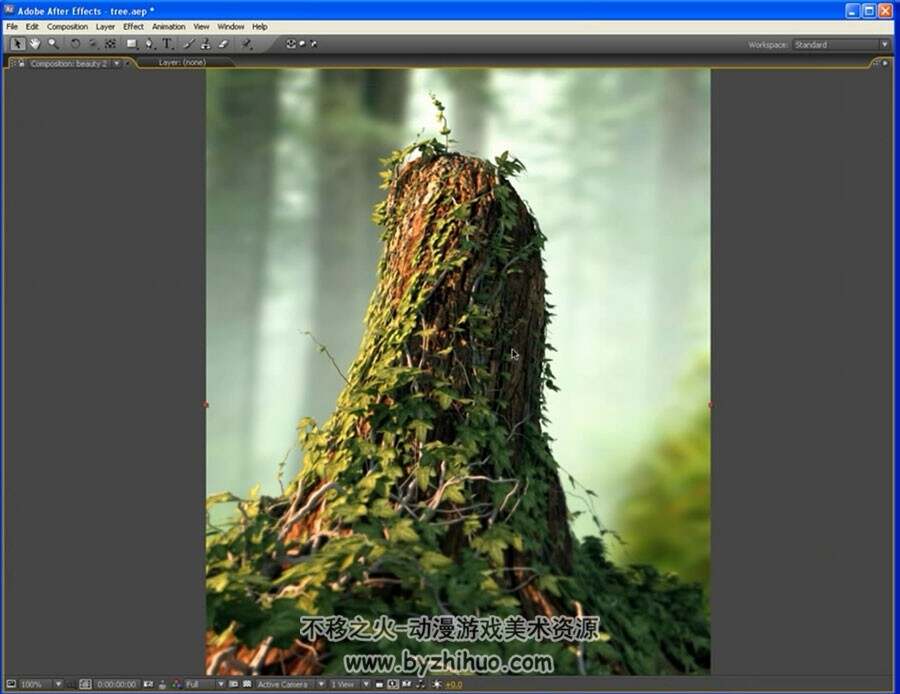This screenshot has width=900, height=694.
Task: Toggle the viewer lock icon
Action: click(x=21, y=63)
